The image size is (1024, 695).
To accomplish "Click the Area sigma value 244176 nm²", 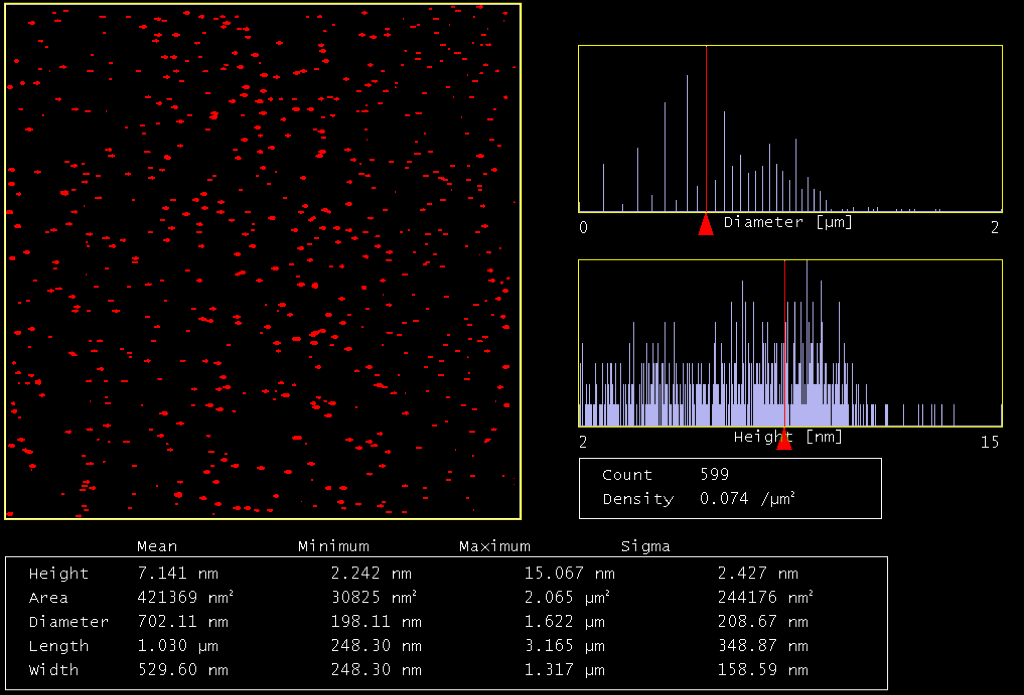I will coord(765,597).
